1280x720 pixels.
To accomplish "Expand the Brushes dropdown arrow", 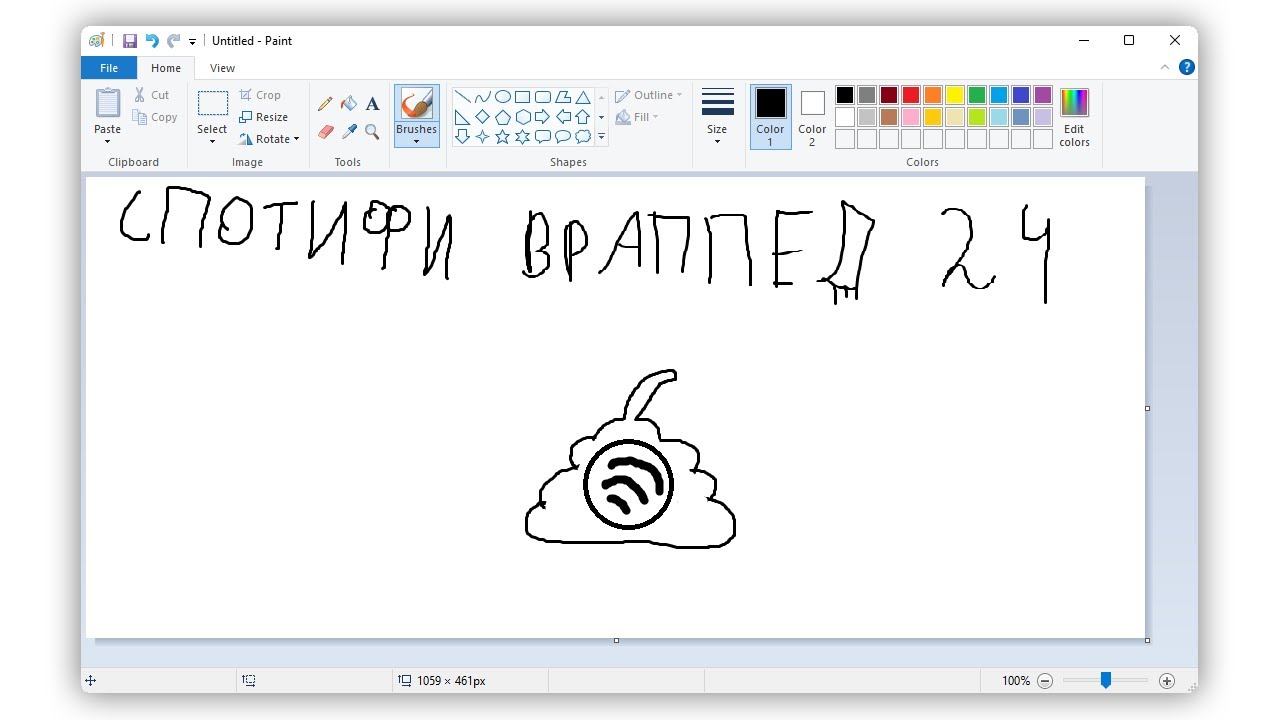I will click(x=416, y=141).
